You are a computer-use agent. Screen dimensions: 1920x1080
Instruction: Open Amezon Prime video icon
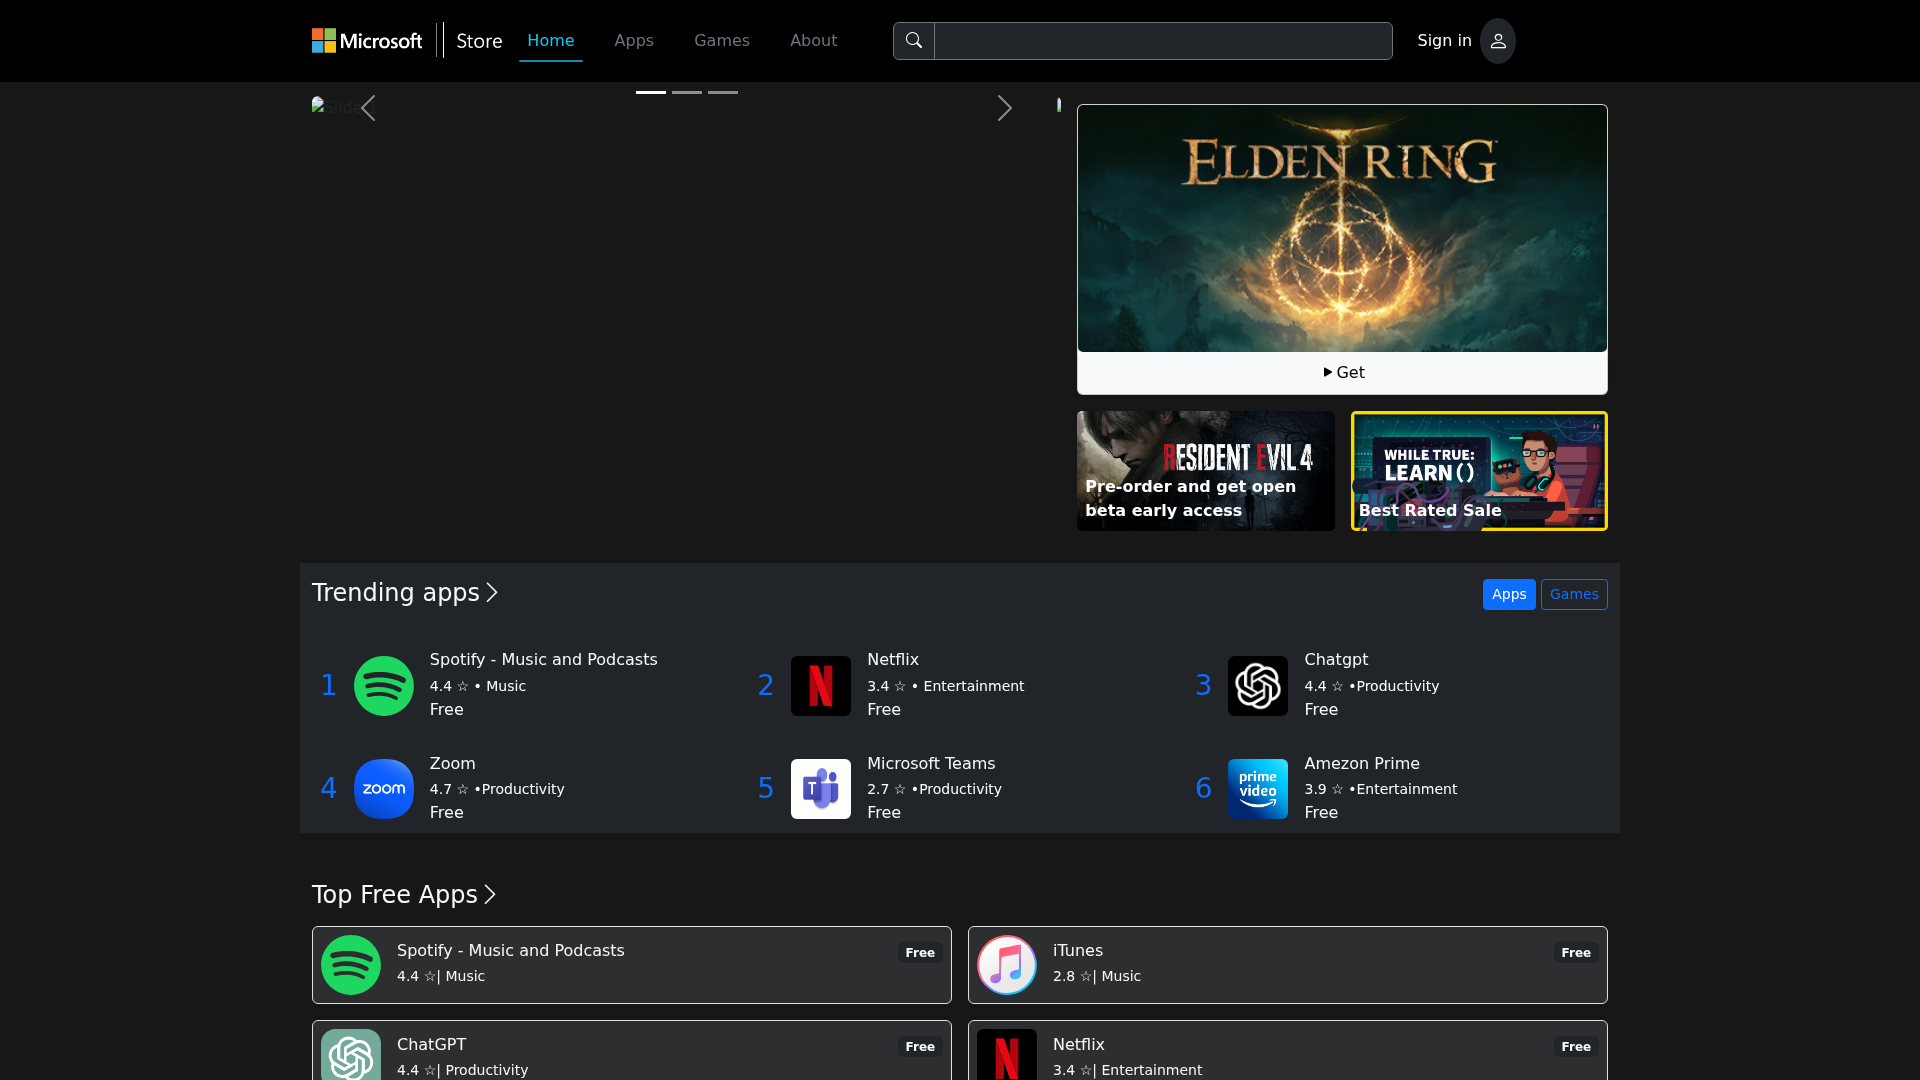[1258, 789]
